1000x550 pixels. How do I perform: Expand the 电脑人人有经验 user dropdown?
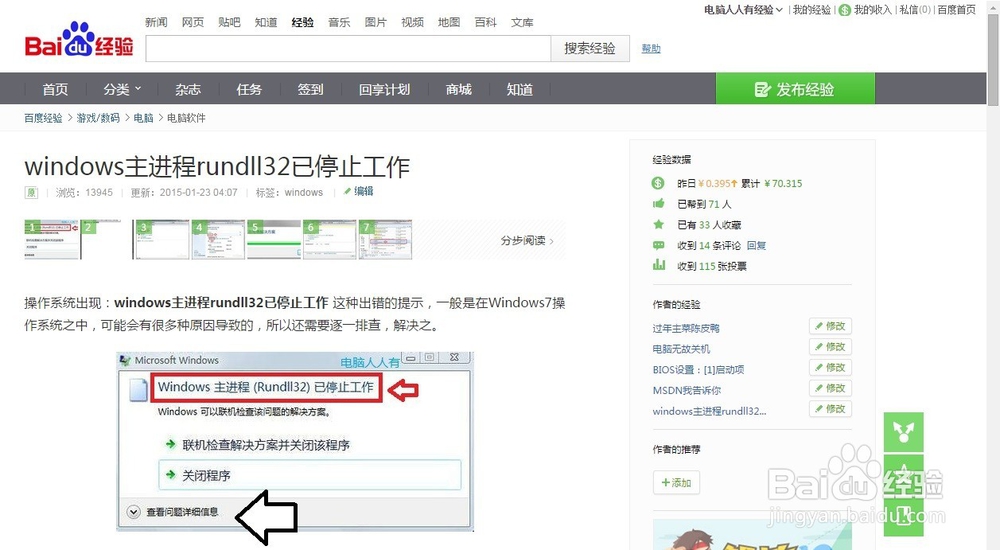click(x=743, y=10)
